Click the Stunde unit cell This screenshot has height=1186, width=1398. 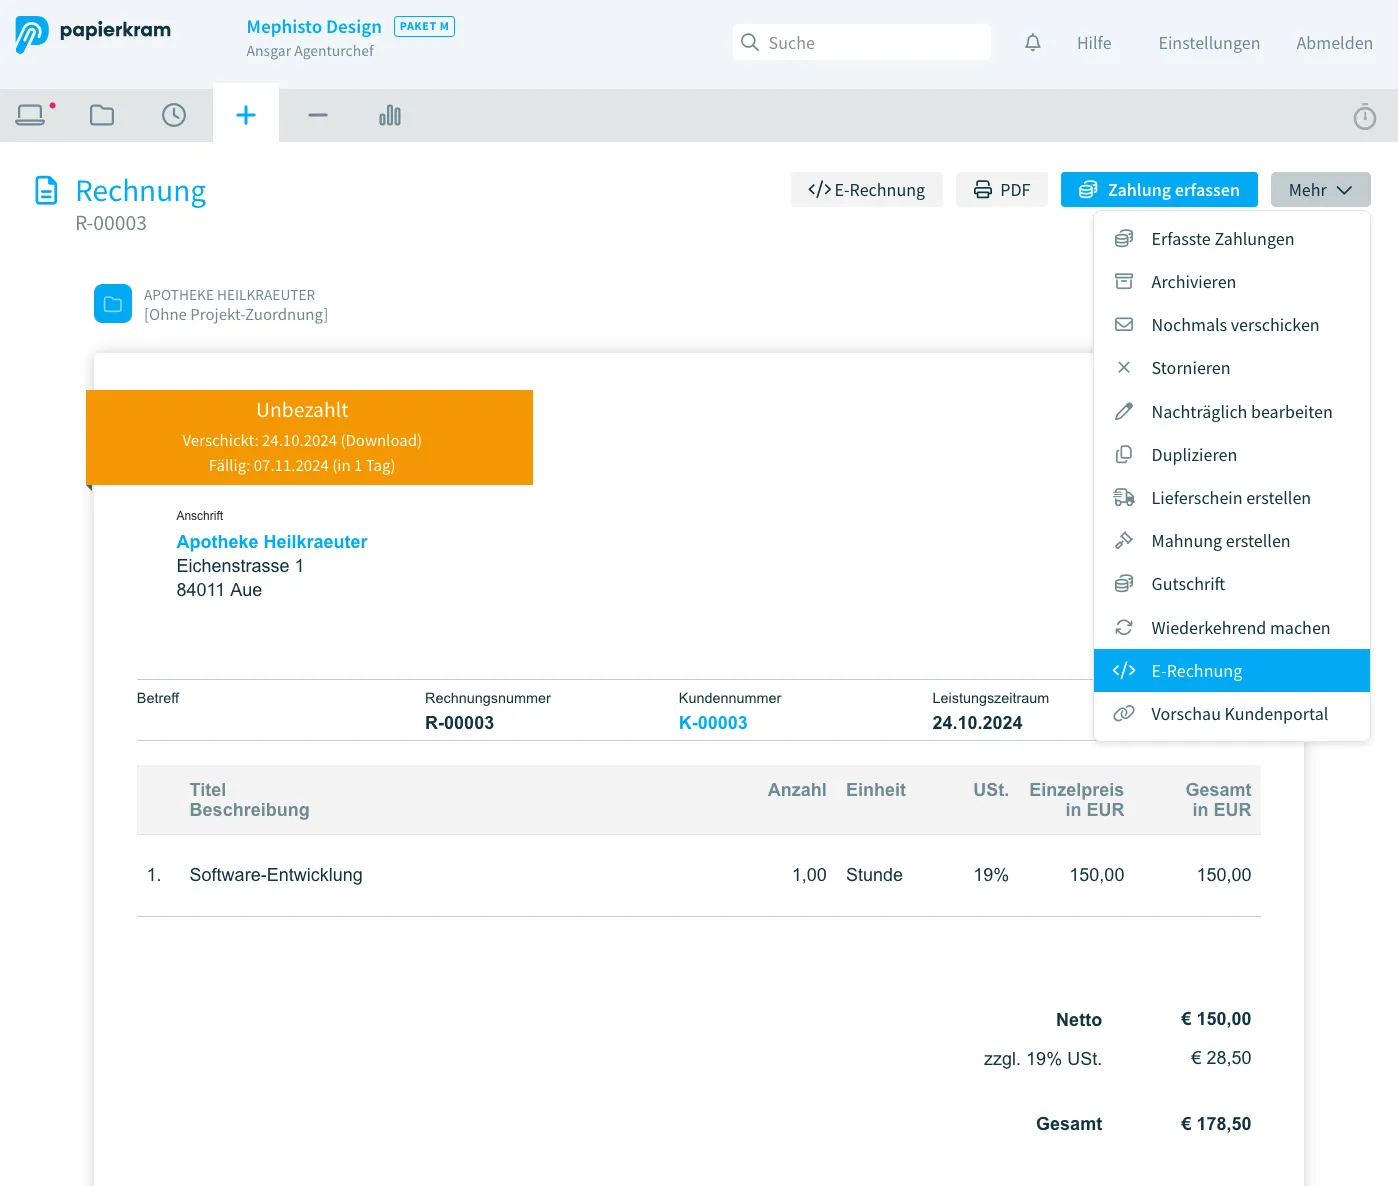[x=874, y=875]
